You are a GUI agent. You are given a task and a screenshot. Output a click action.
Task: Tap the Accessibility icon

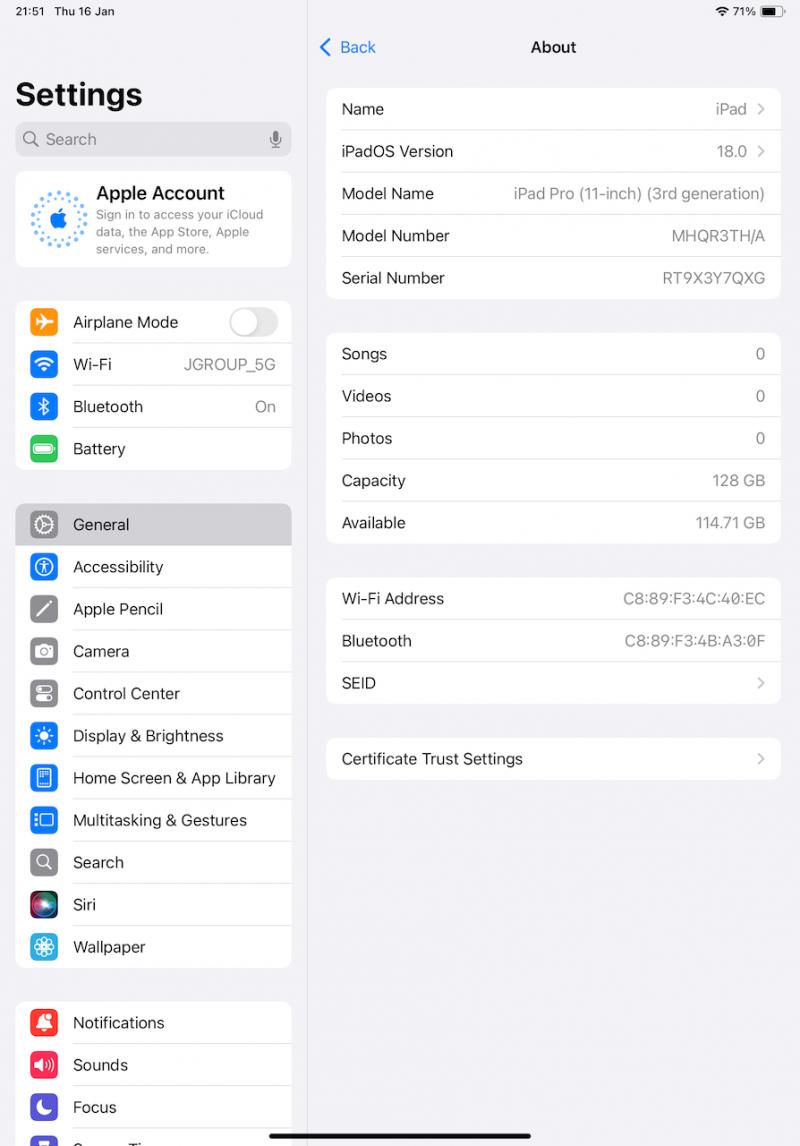pos(44,566)
